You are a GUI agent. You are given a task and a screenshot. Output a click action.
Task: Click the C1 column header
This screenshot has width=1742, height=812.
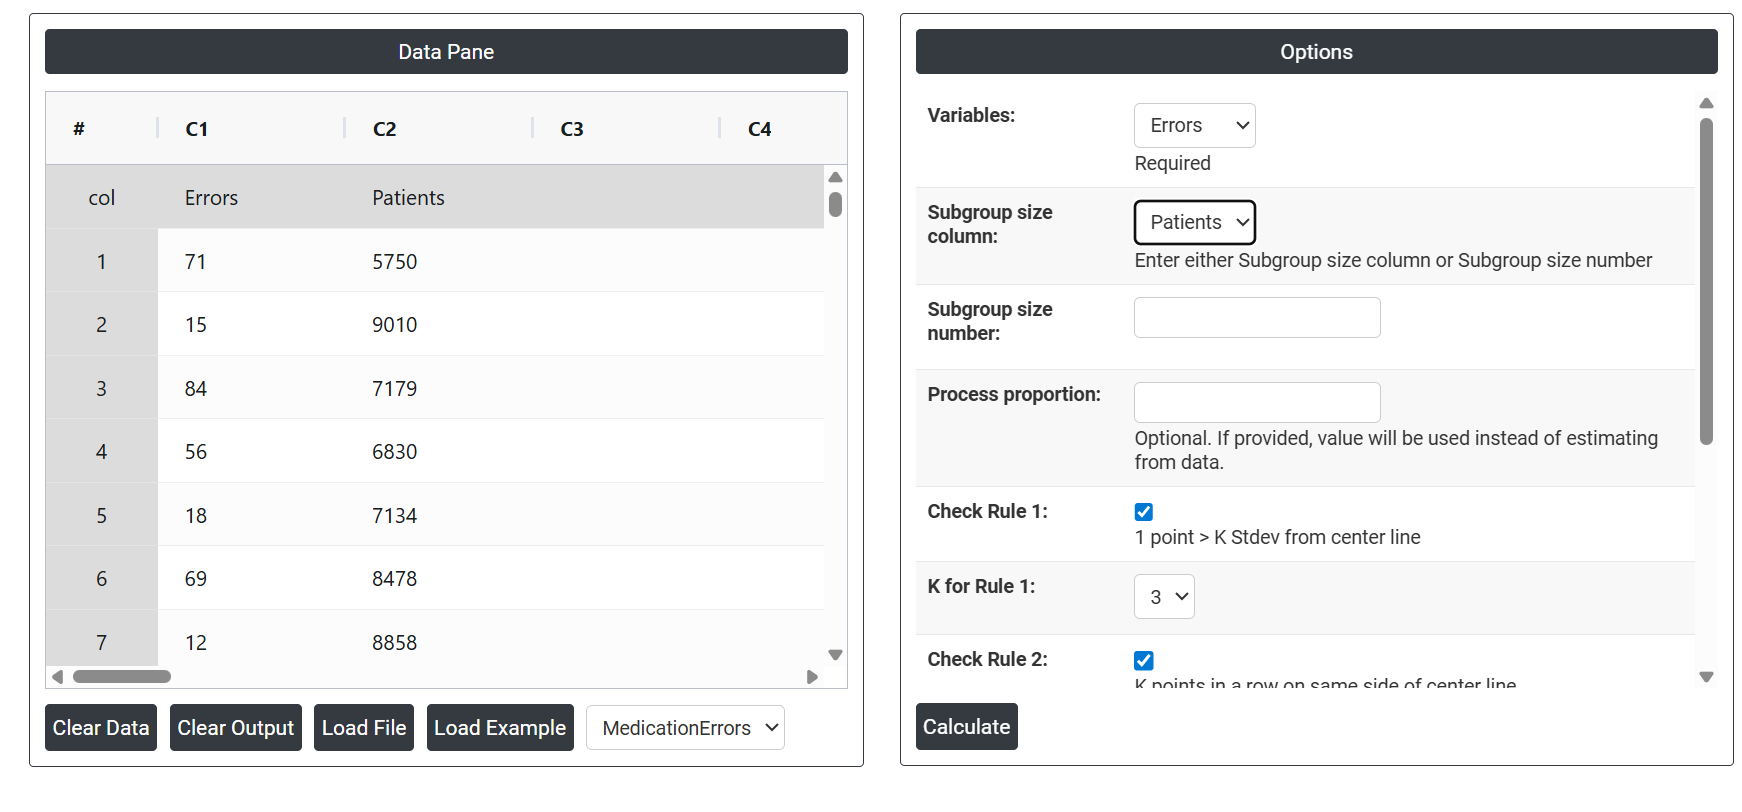197,129
